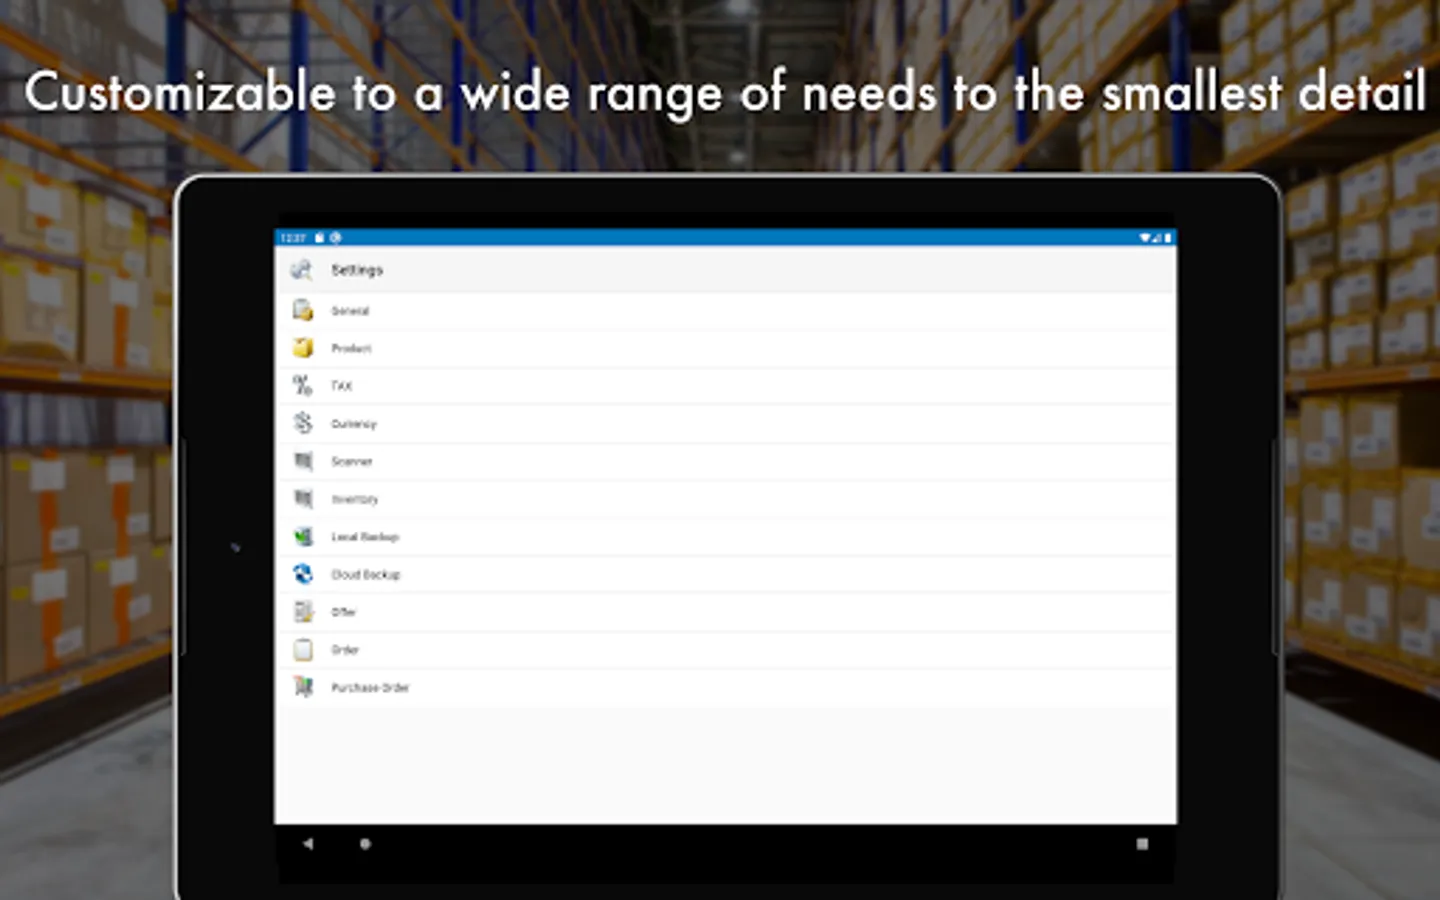Tap the Offer document icon
This screenshot has width=1440, height=900.
[x=302, y=611]
